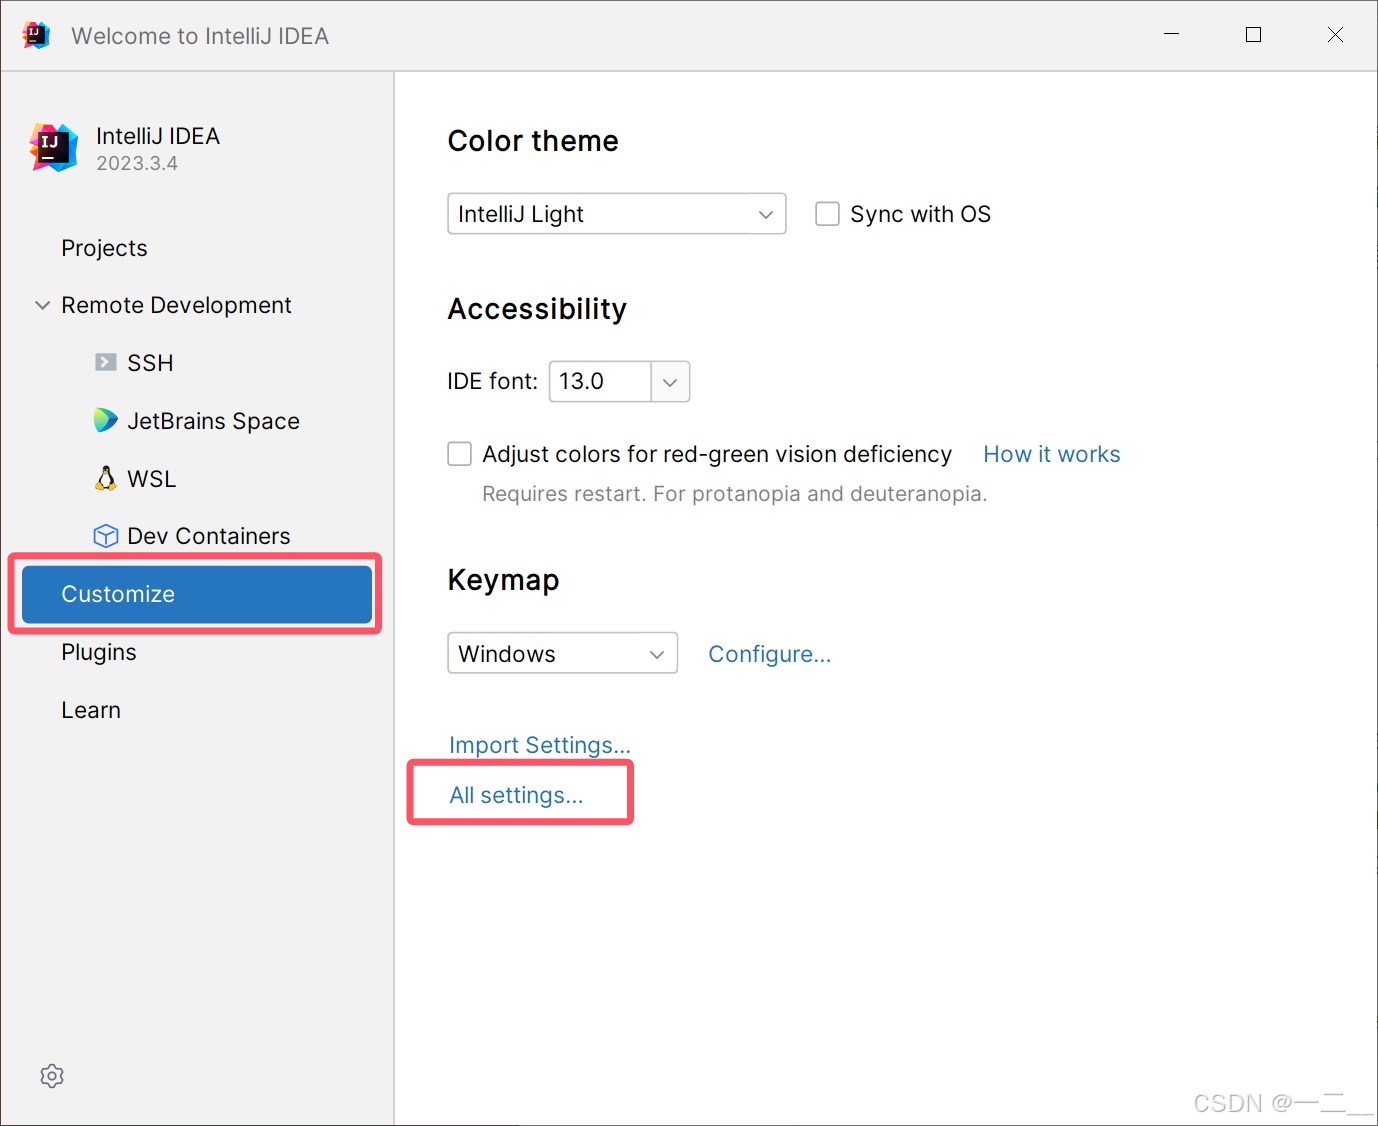
Task: Open the settings gear at bottom left
Action: pyautogui.click(x=52, y=1076)
